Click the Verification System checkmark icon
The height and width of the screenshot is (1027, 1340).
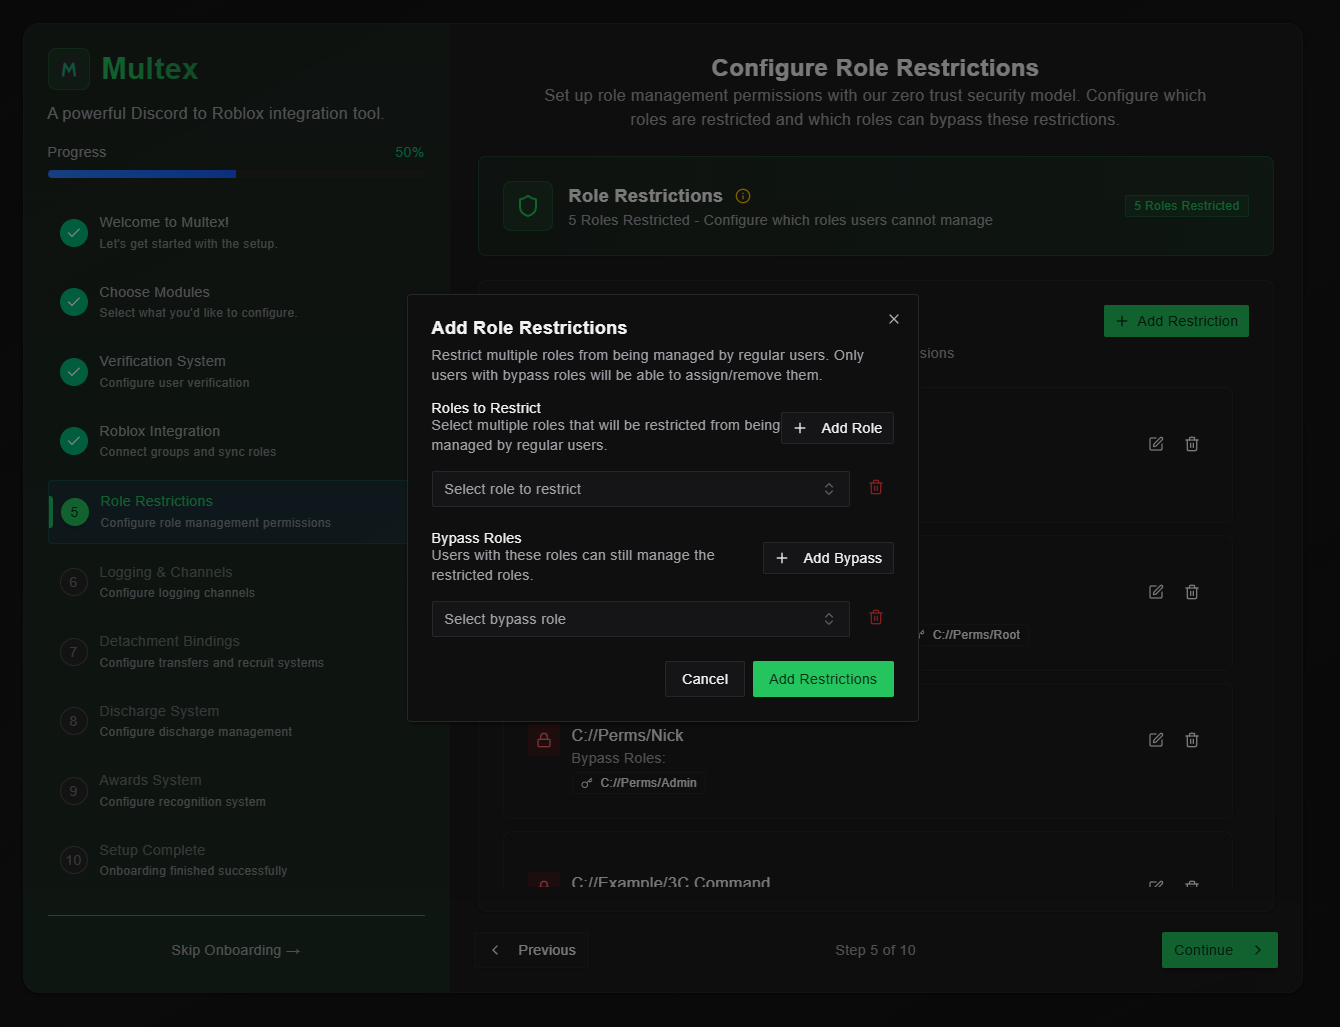click(x=74, y=372)
